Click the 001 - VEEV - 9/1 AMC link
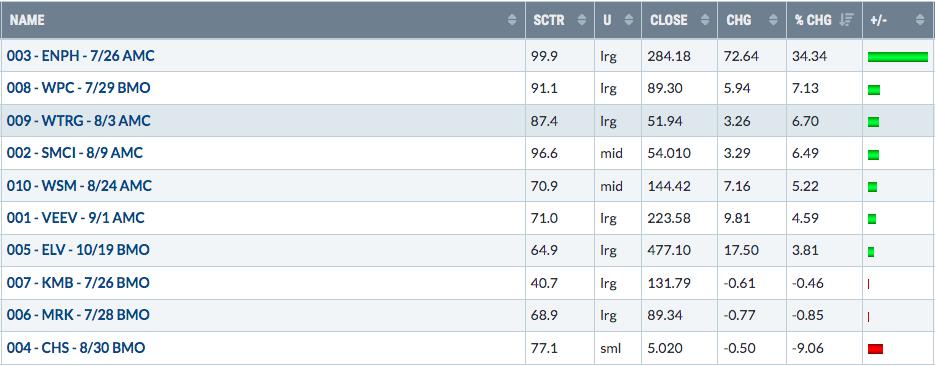The width and height of the screenshot is (935, 366). (x=76, y=218)
